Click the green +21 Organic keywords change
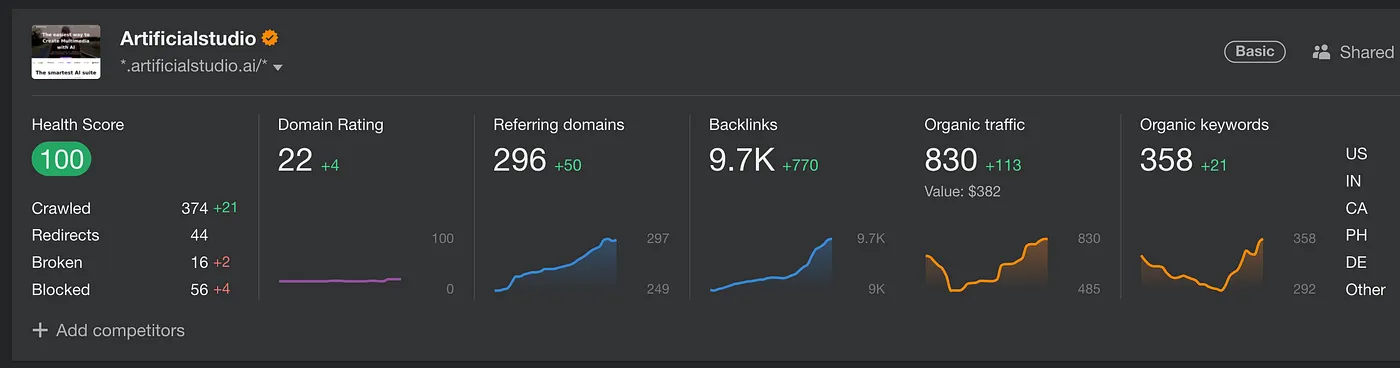Viewport: 1400px width, 368px height. tap(1214, 165)
